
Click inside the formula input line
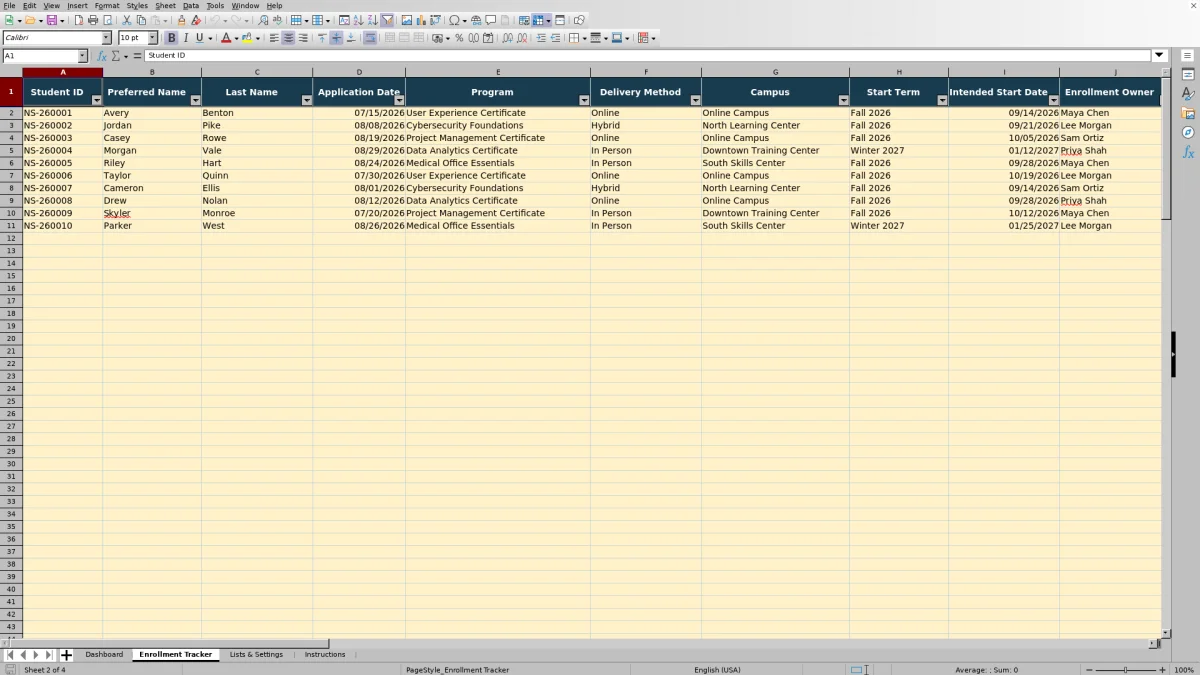click(648, 56)
